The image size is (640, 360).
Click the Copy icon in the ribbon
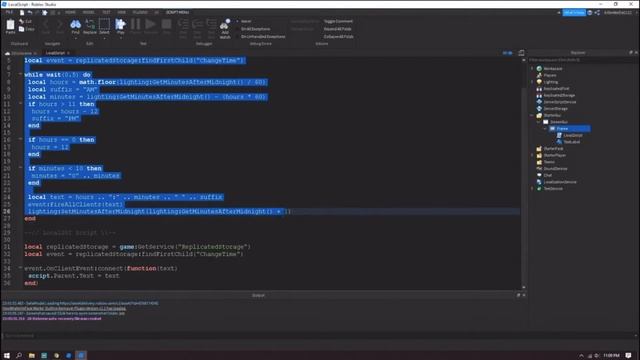coord(22,29)
